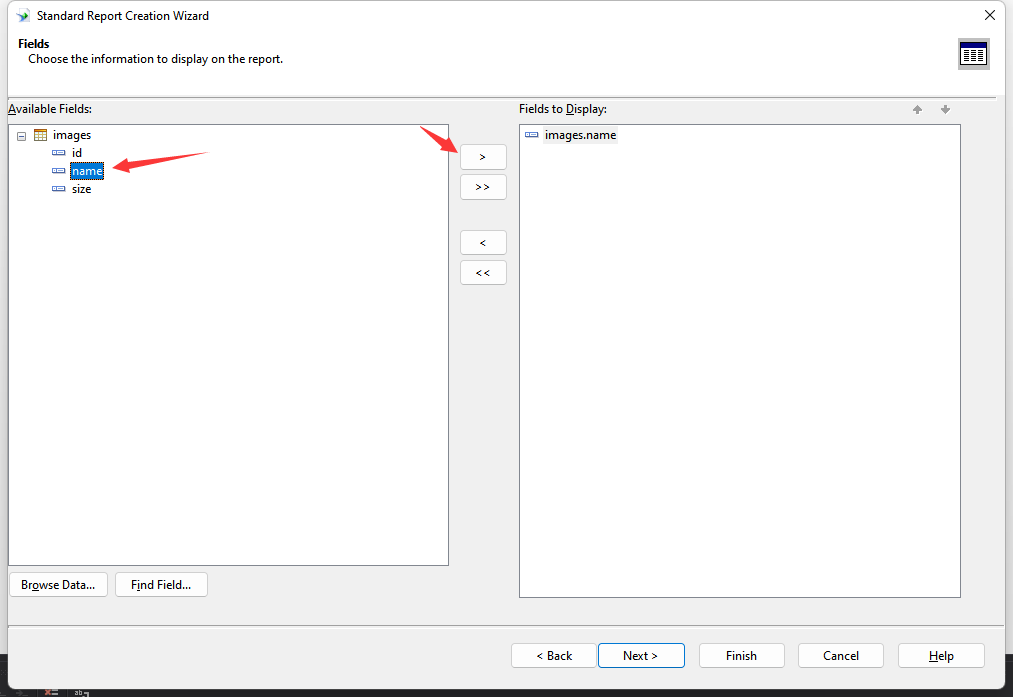
Task: Click Finish to complete the wizard
Action: [741, 656]
